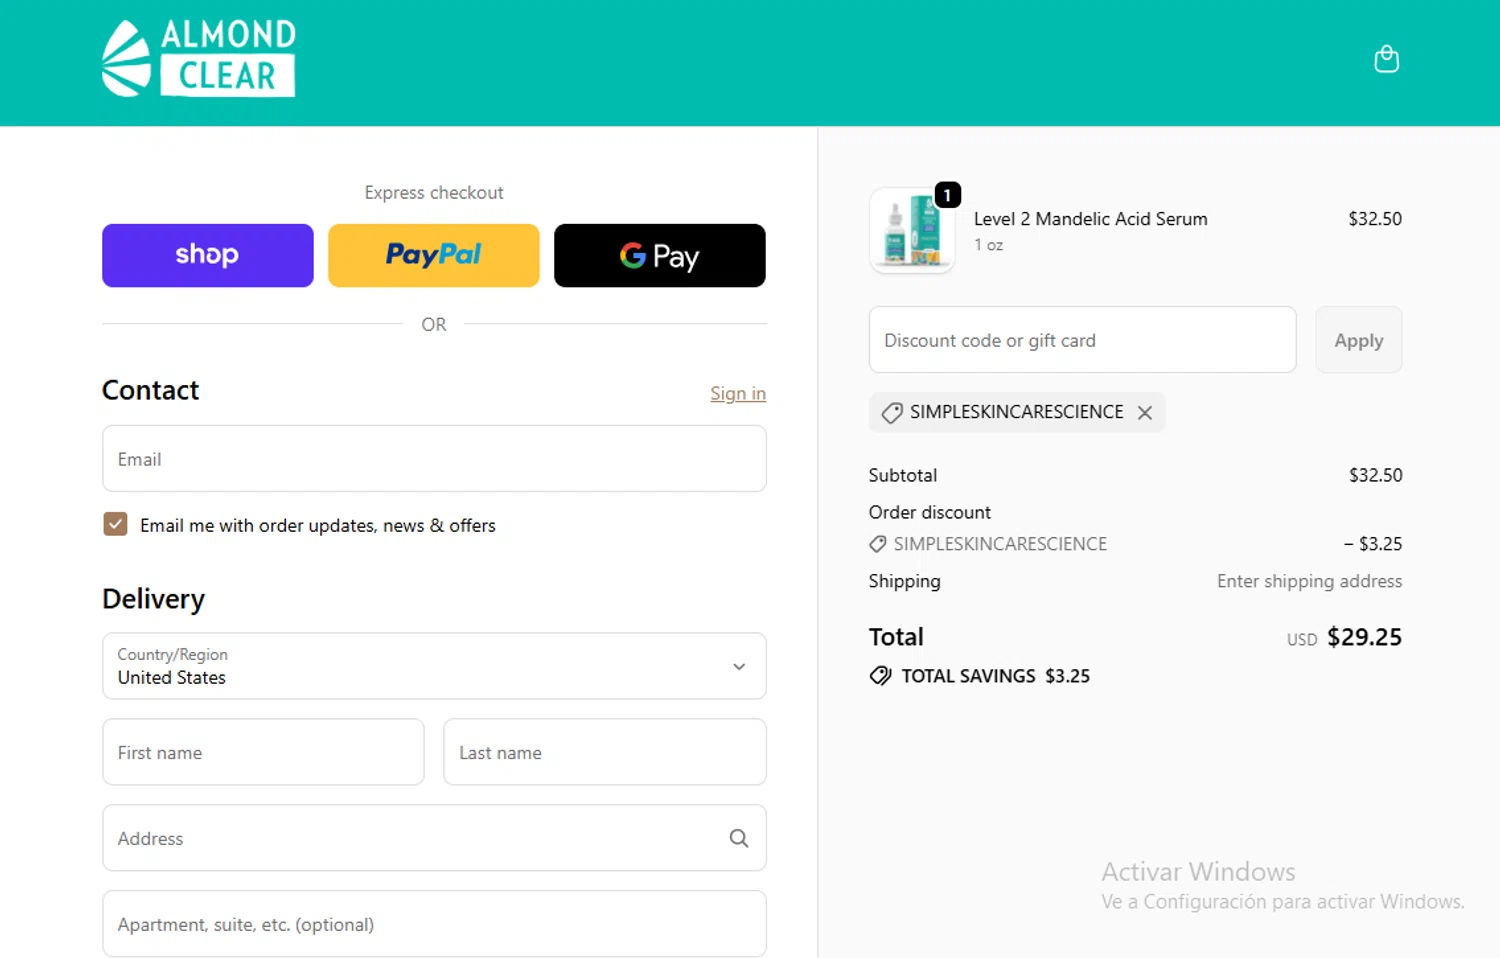Click the tag icon inside discount chip
The image size is (1500, 958).
[x=892, y=412]
